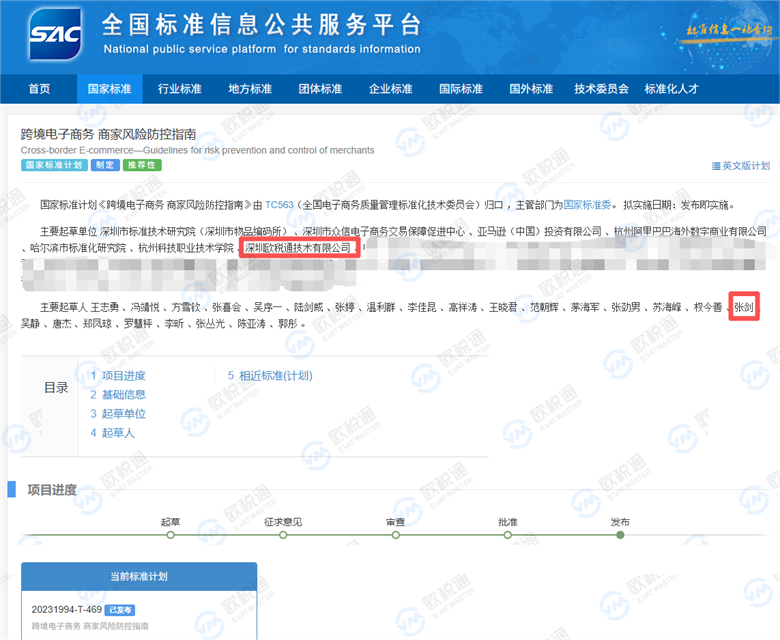
Task: Follow the TC563 committee link
Action: 279,204
